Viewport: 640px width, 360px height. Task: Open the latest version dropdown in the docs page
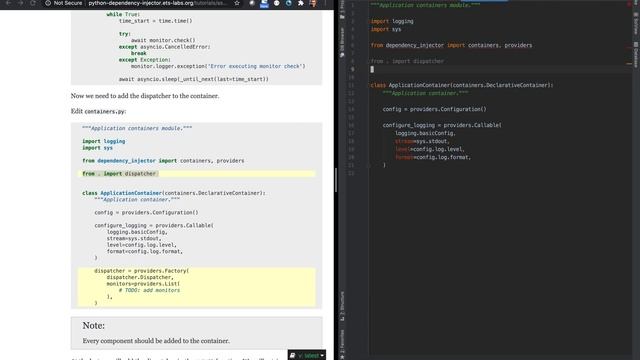(307, 355)
